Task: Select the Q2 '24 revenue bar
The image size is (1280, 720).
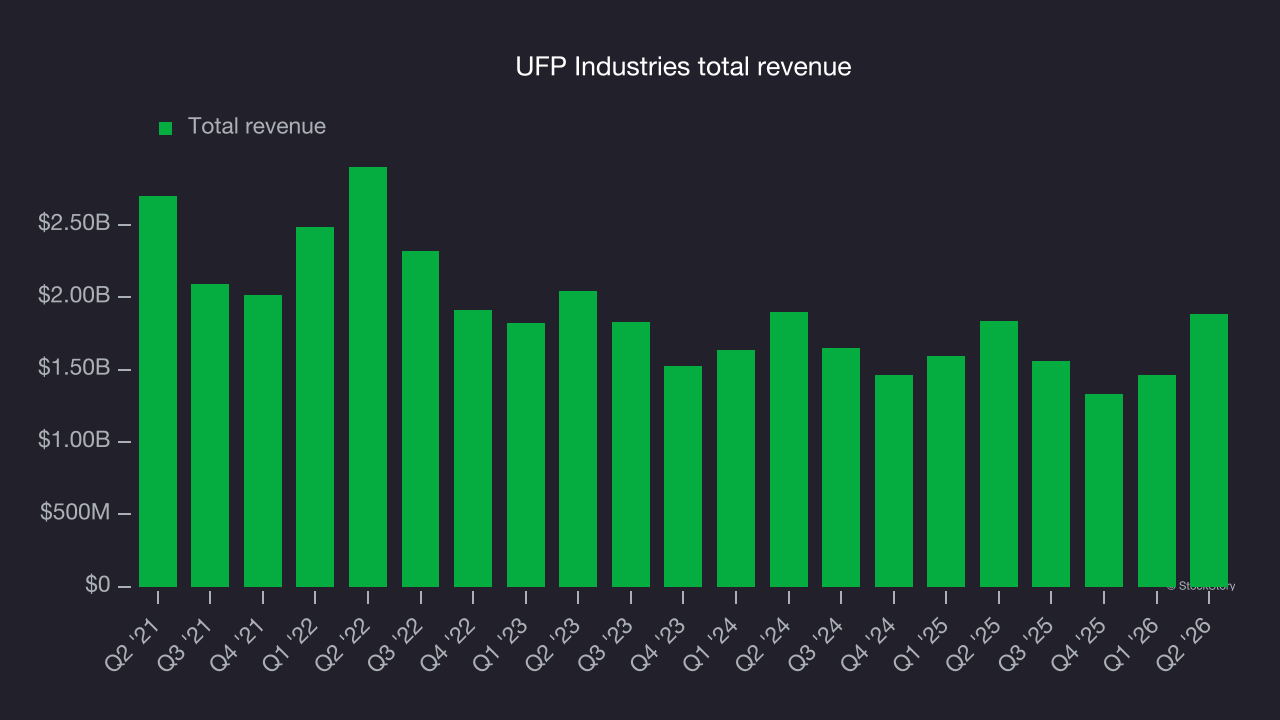Action: click(x=789, y=449)
